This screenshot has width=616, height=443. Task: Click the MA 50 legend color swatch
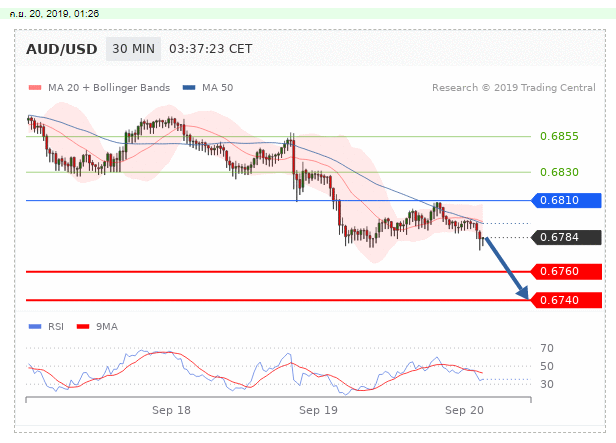(189, 88)
